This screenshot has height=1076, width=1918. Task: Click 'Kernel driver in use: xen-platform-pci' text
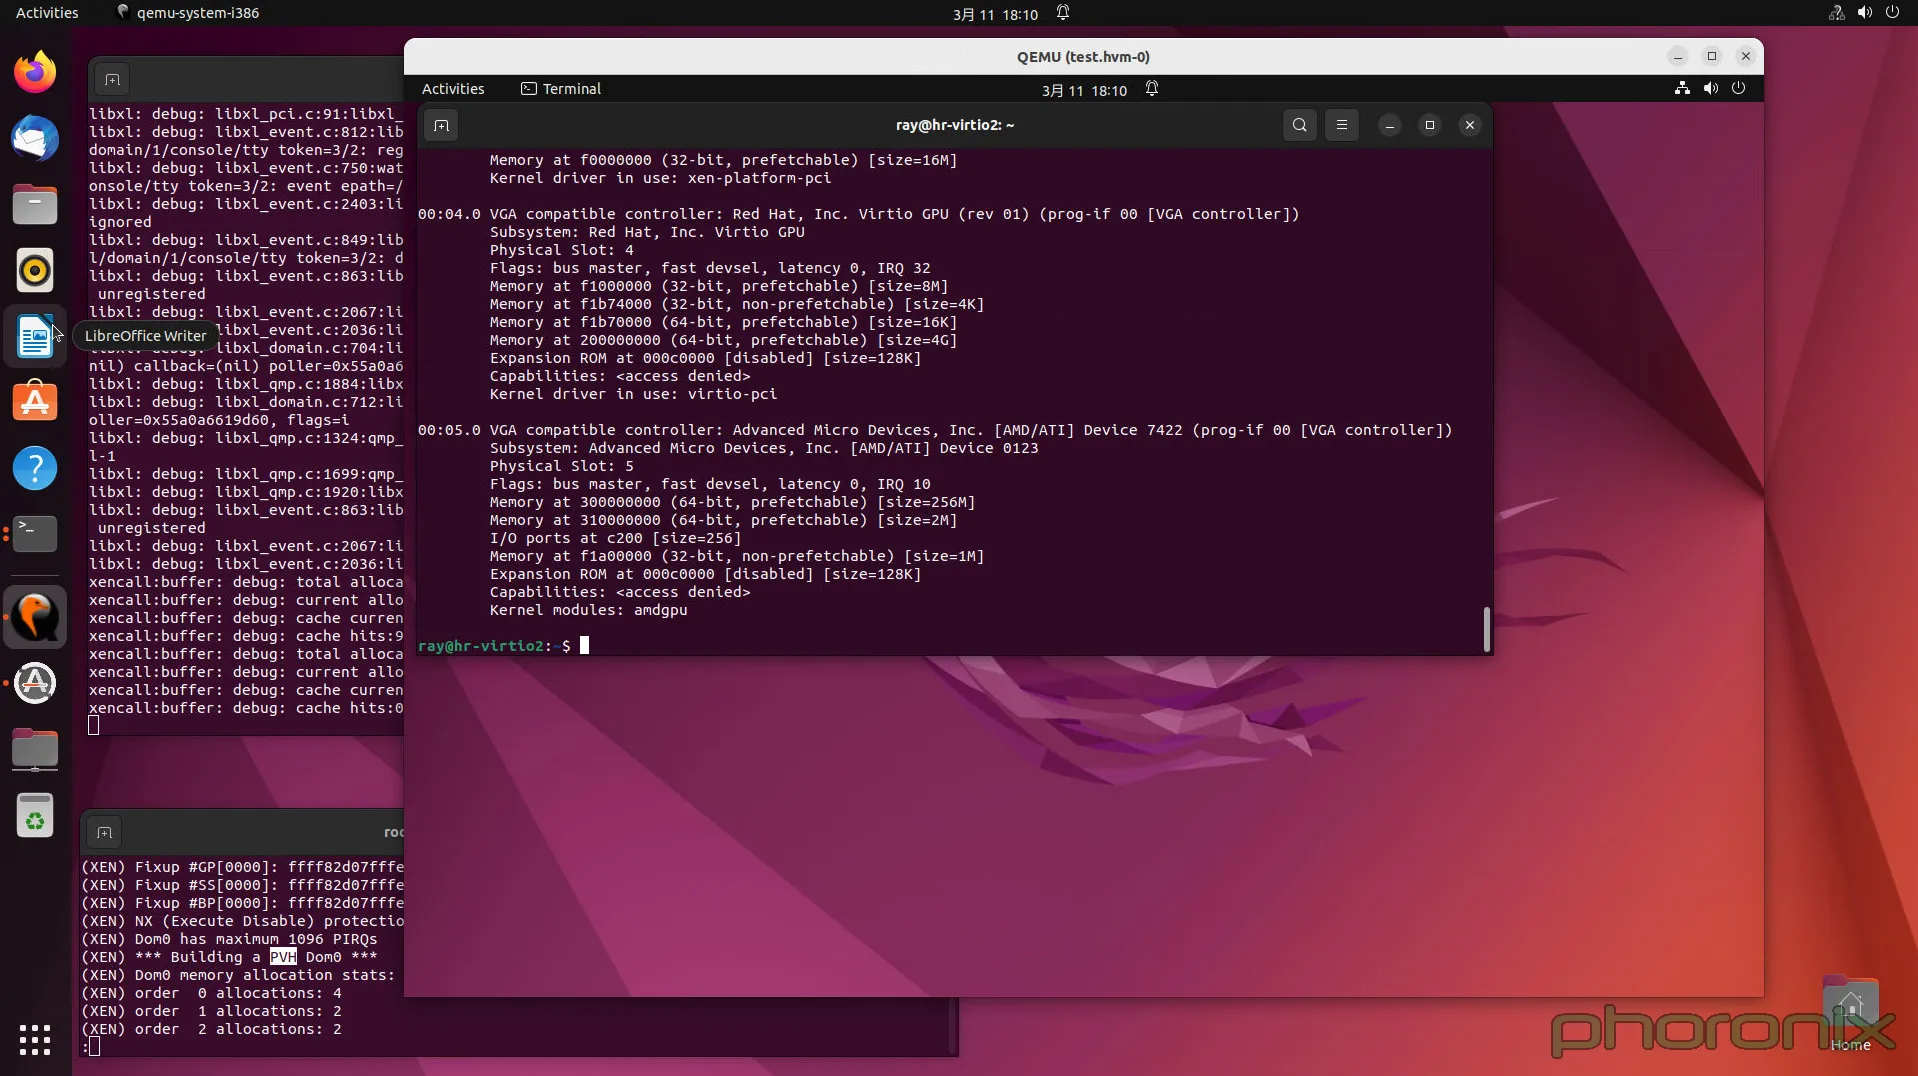(660, 178)
